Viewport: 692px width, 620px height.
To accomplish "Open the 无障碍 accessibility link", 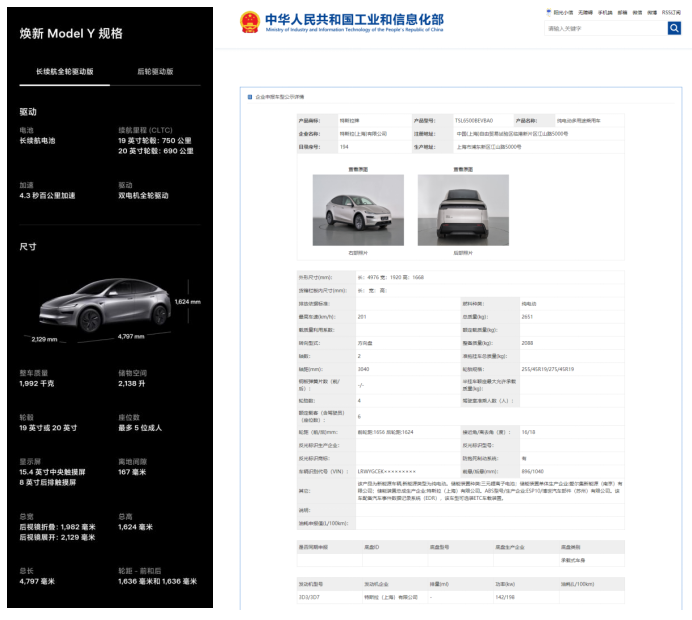I will coord(585,12).
